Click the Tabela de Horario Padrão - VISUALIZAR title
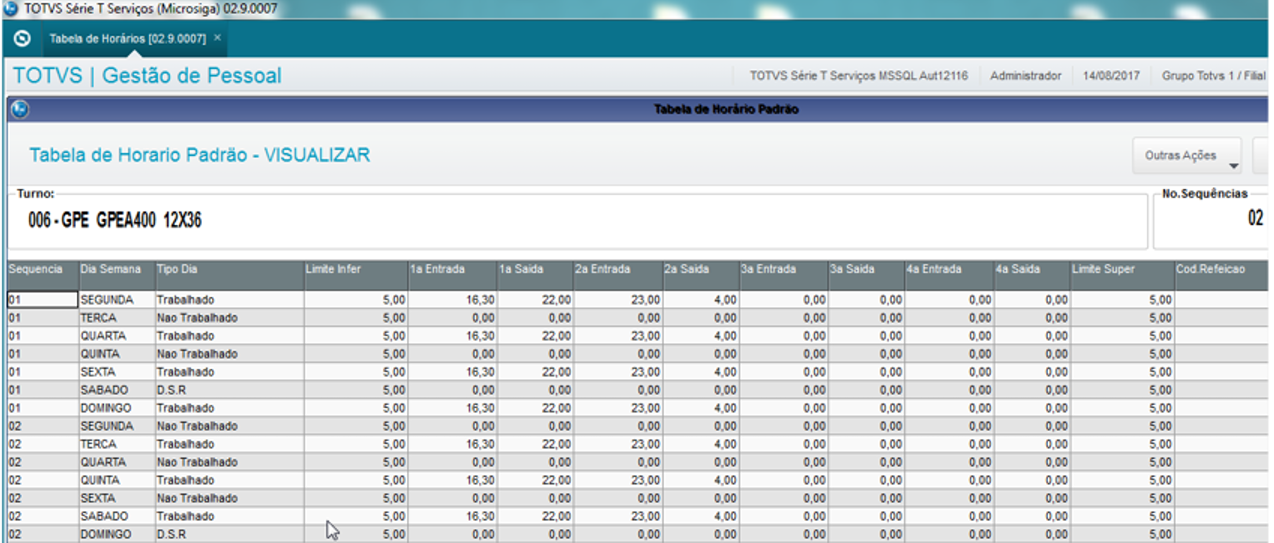This screenshot has width=1274, height=543. point(200,155)
